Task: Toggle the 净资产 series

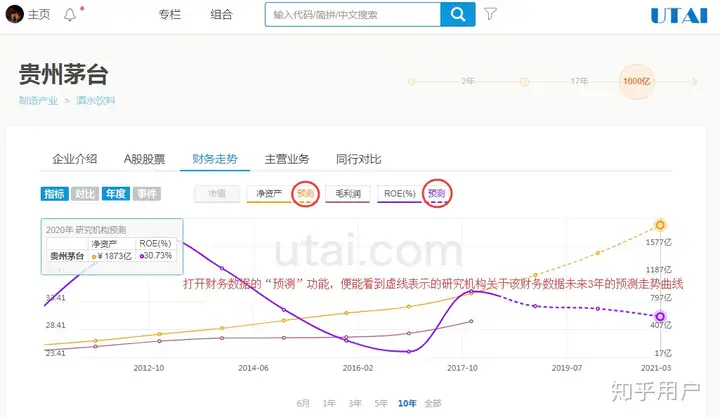Action: tap(269, 193)
